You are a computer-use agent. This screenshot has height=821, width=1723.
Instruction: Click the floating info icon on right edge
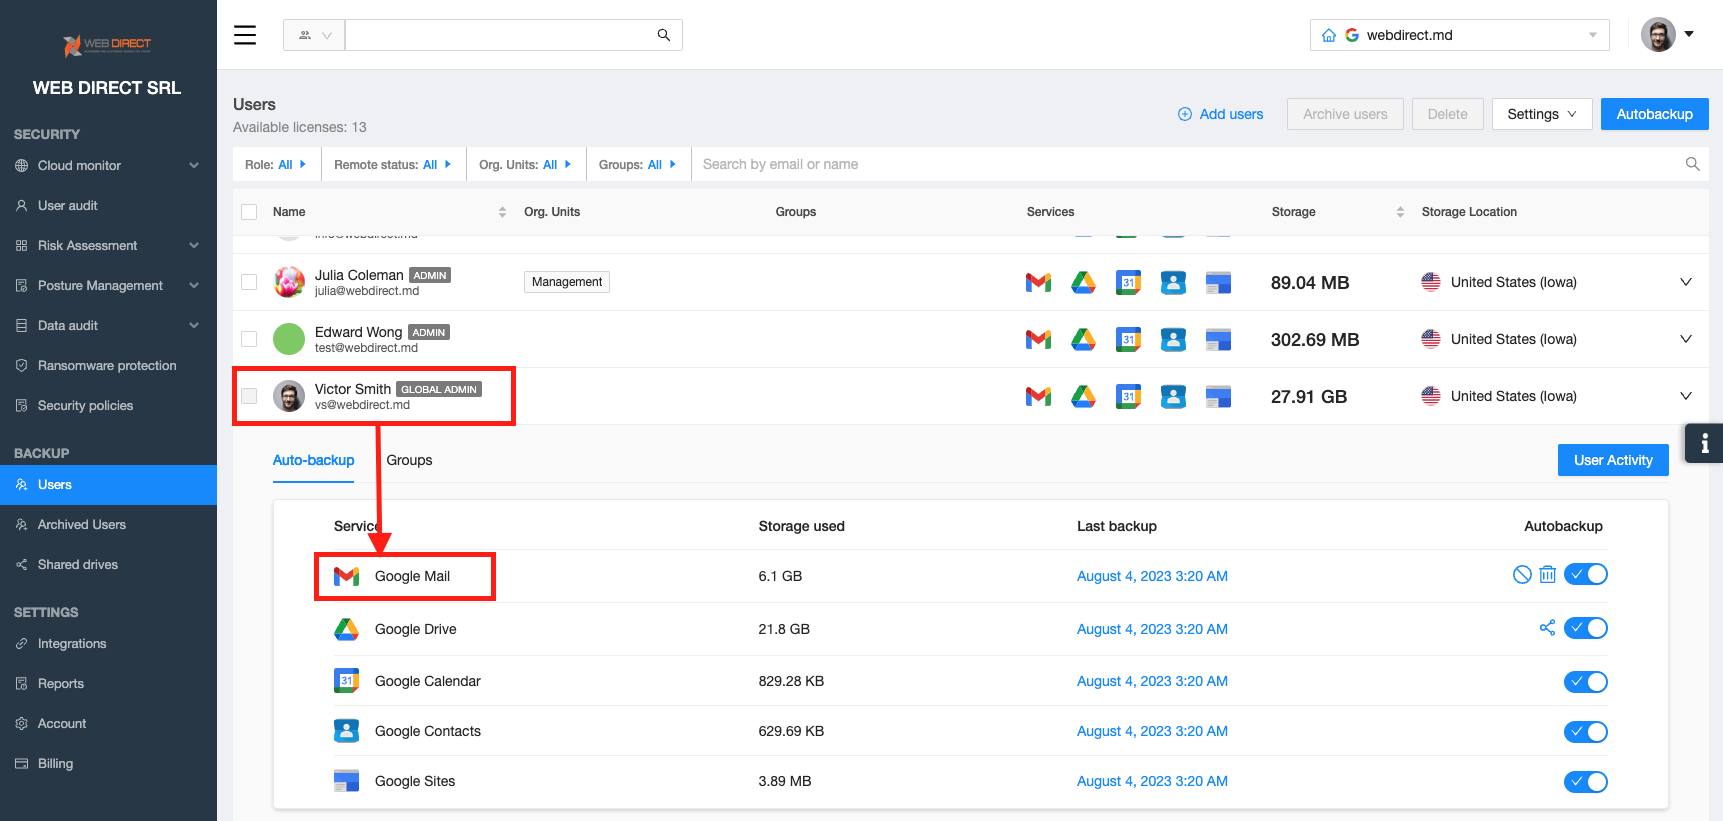(1704, 443)
